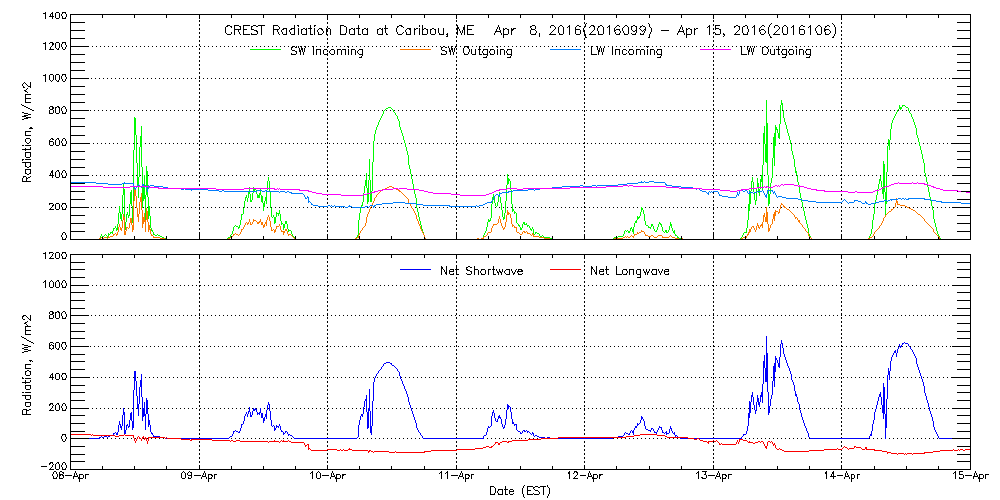
Task: Click the 11-Apr date axis label
Action: [457, 477]
